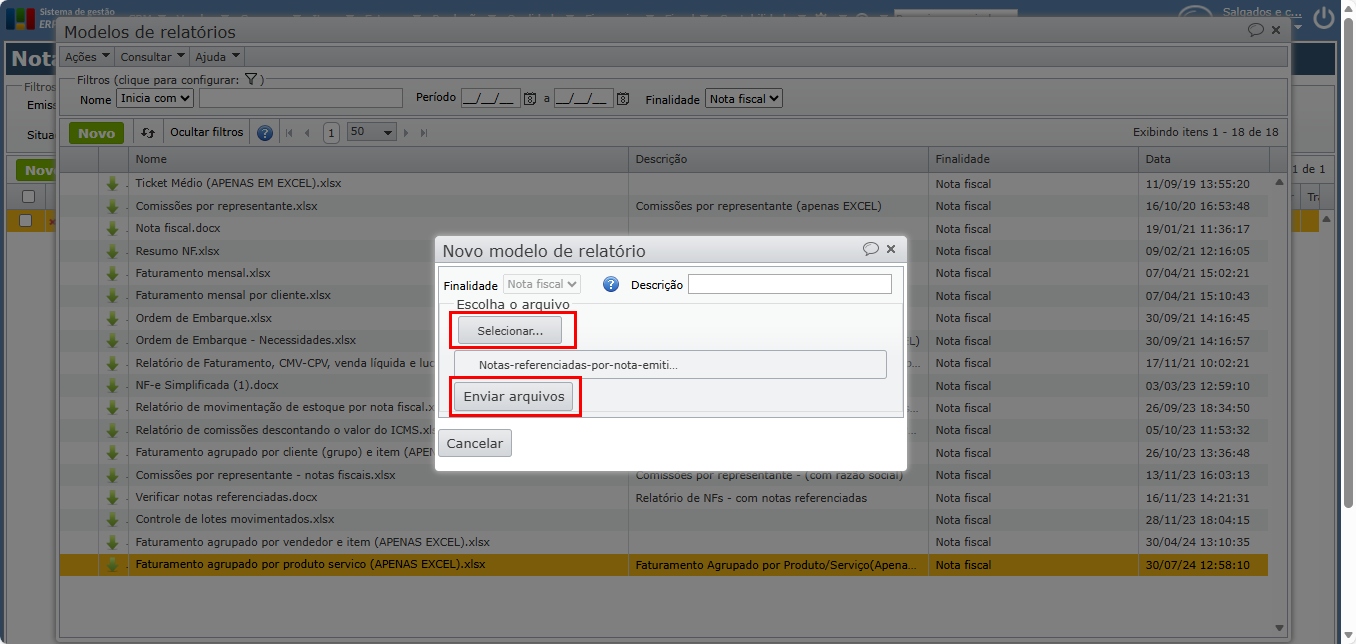Screen dimensions: 1356x644
Task: Click the Enviar arquivos button
Action: tap(514, 397)
